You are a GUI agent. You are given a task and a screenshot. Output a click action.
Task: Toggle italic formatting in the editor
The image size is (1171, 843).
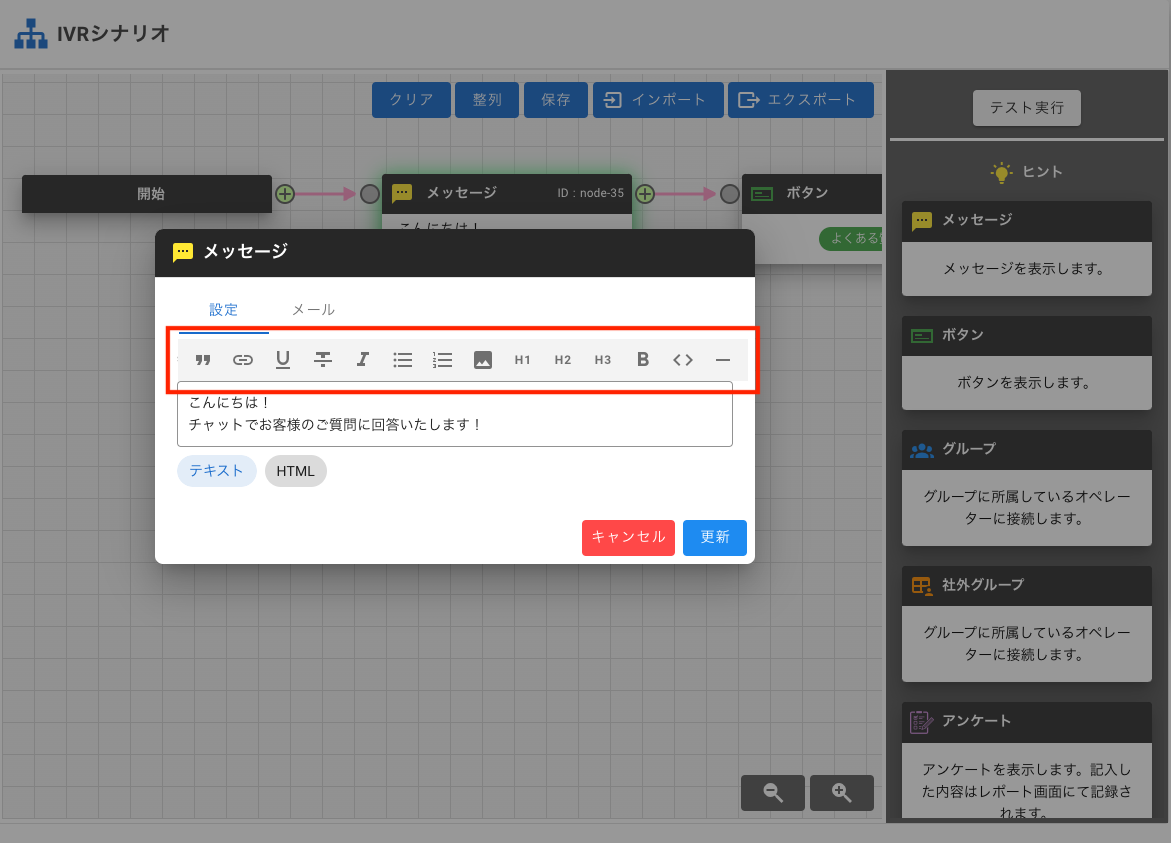pos(363,360)
